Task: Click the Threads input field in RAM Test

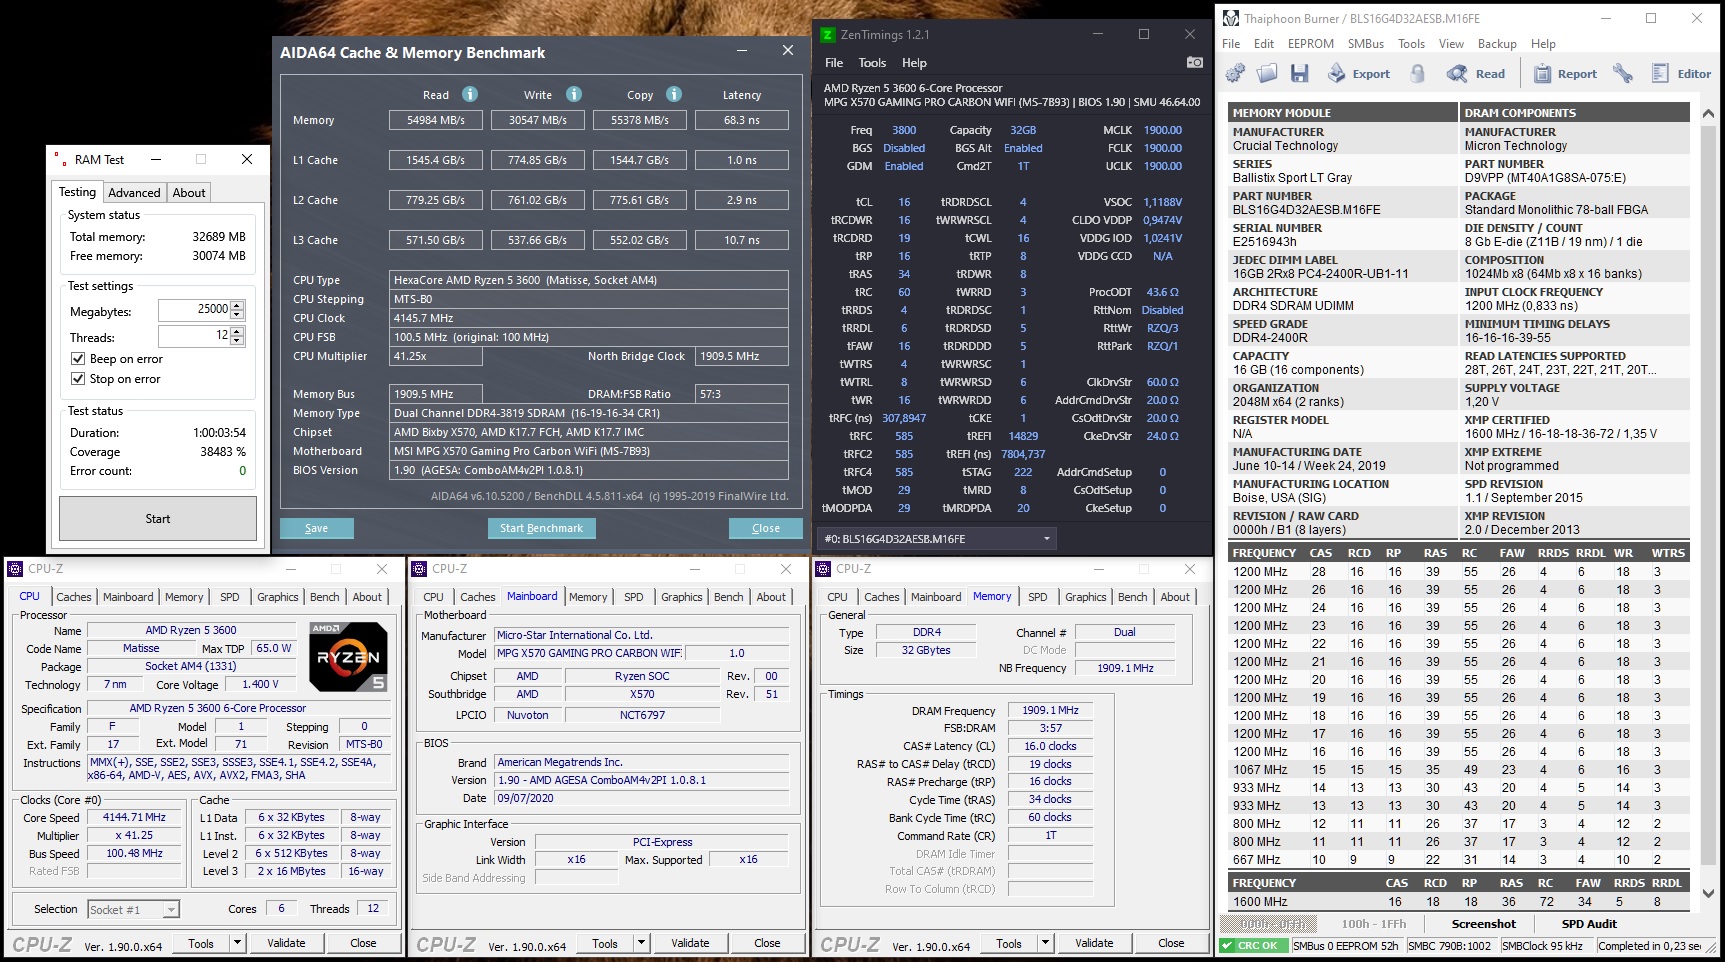Action: tap(194, 336)
